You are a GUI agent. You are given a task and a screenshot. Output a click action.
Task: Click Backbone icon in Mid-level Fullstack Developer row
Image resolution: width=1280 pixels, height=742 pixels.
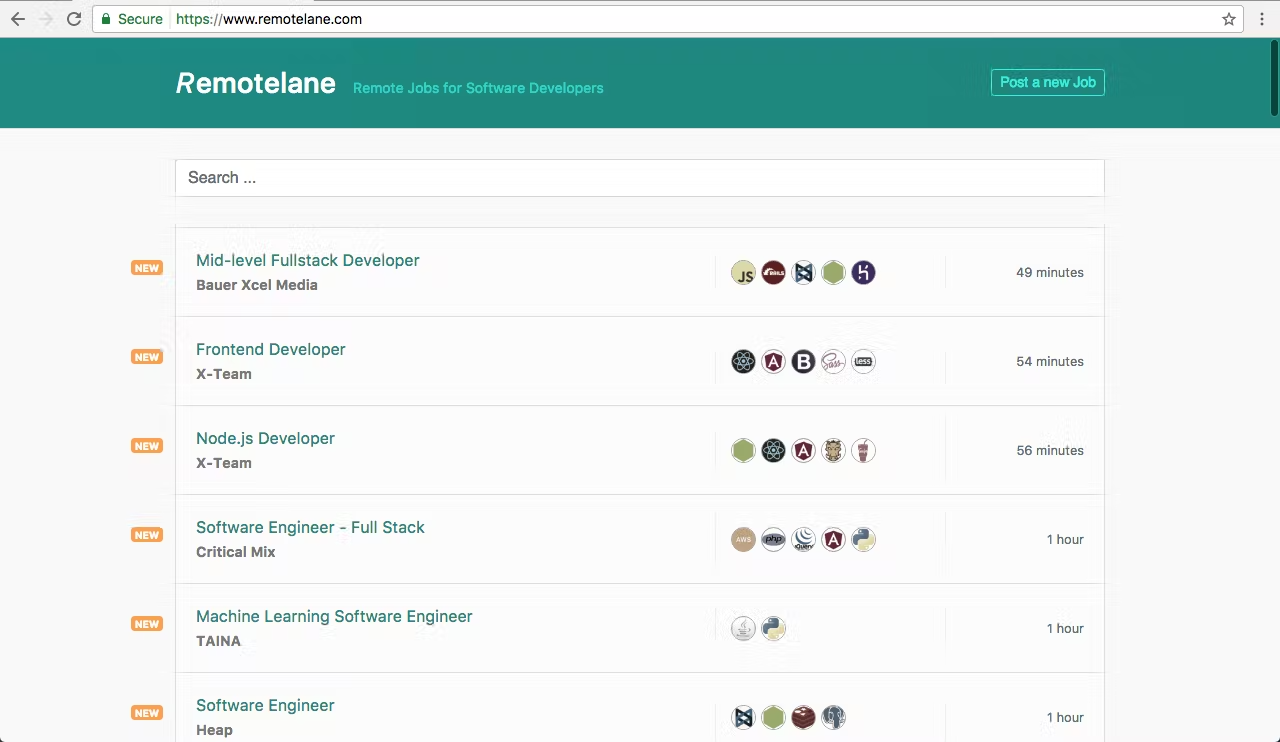[x=803, y=272]
